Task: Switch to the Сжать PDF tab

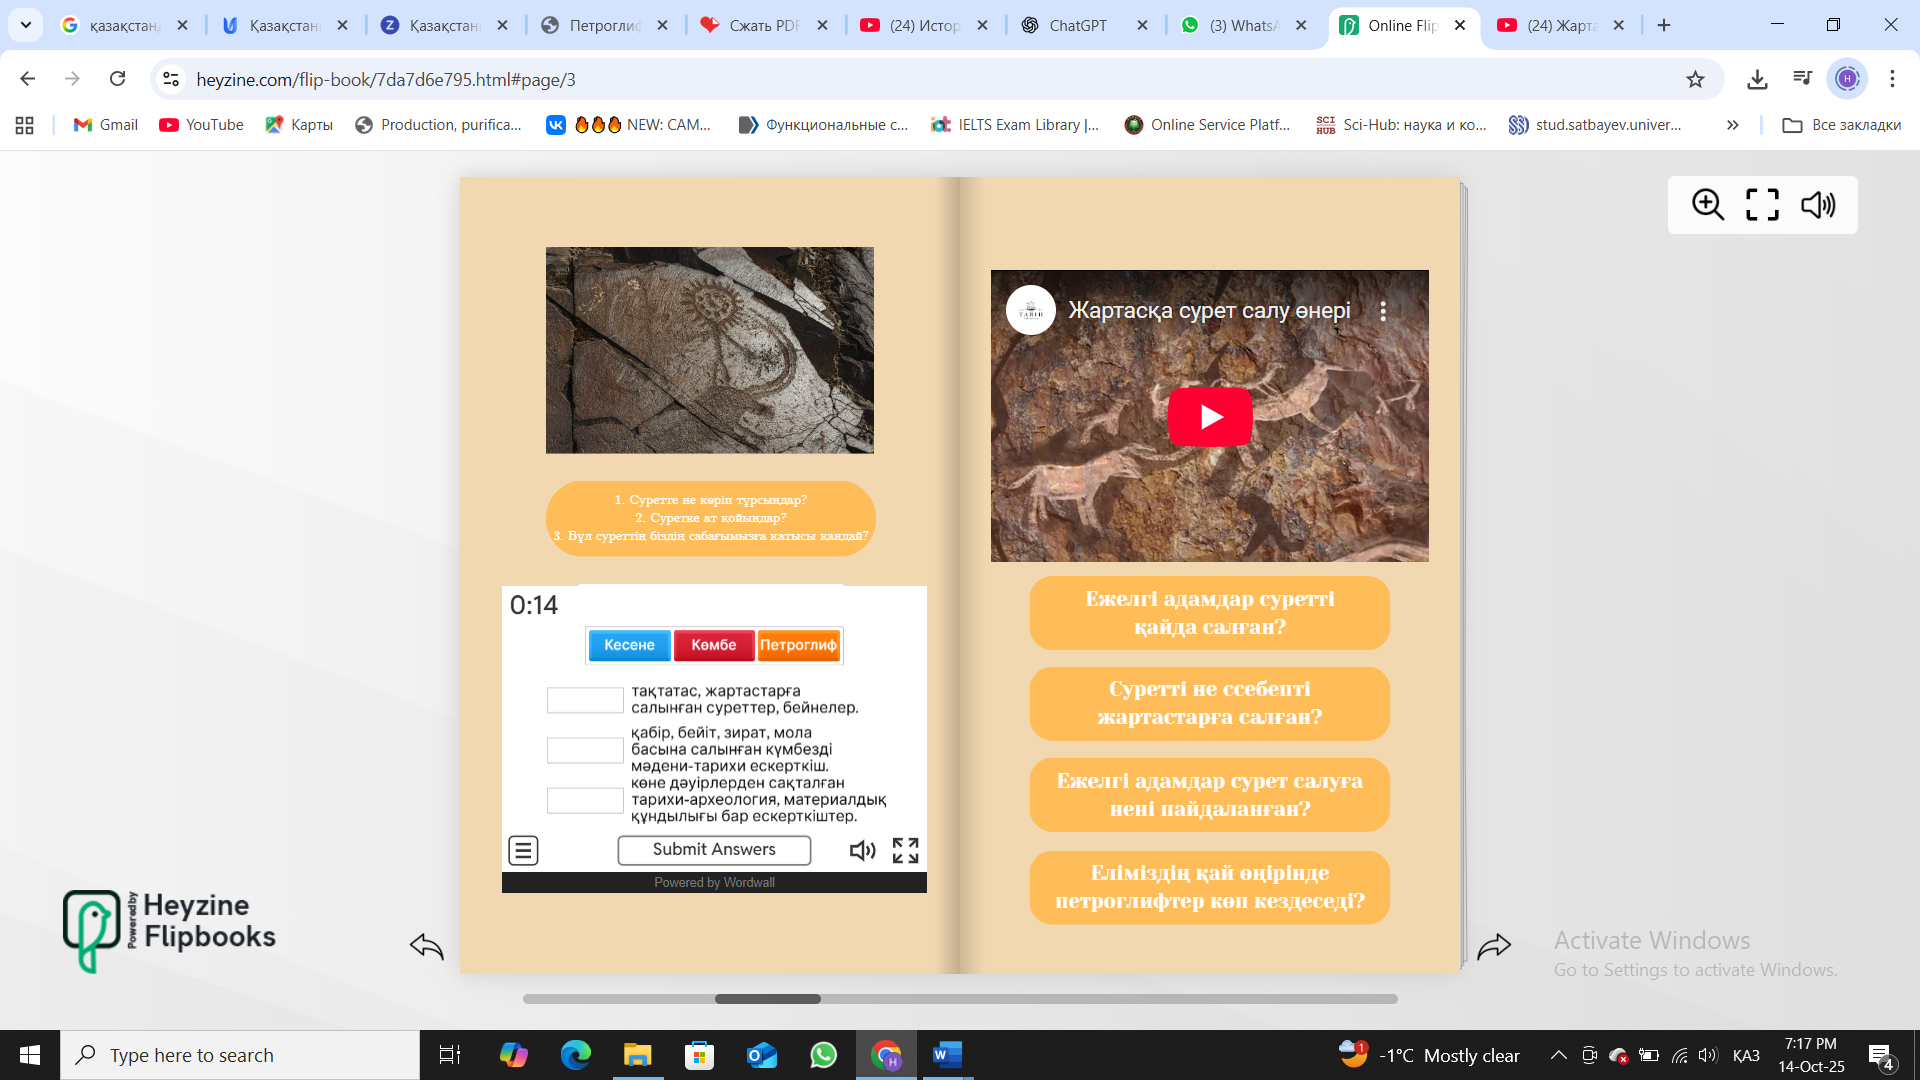Action: point(763,25)
